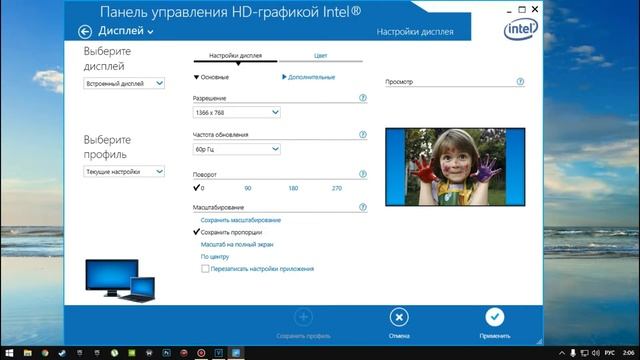This screenshot has height=360, width=640.
Task: Collapse the Основные section
Action: (211, 77)
